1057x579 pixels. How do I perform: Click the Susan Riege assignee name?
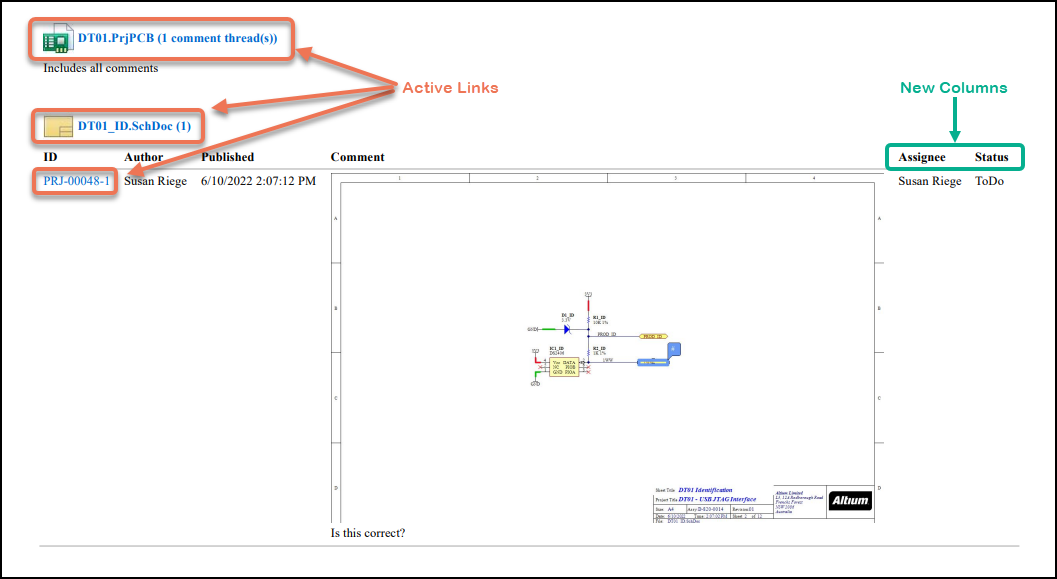tap(929, 181)
